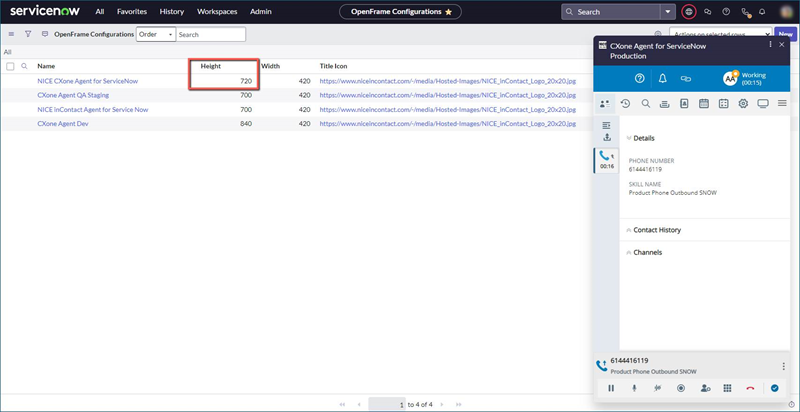The width and height of the screenshot is (800, 412).
Task: Click the All breadcrumb filter
Action: coord(7,52)
